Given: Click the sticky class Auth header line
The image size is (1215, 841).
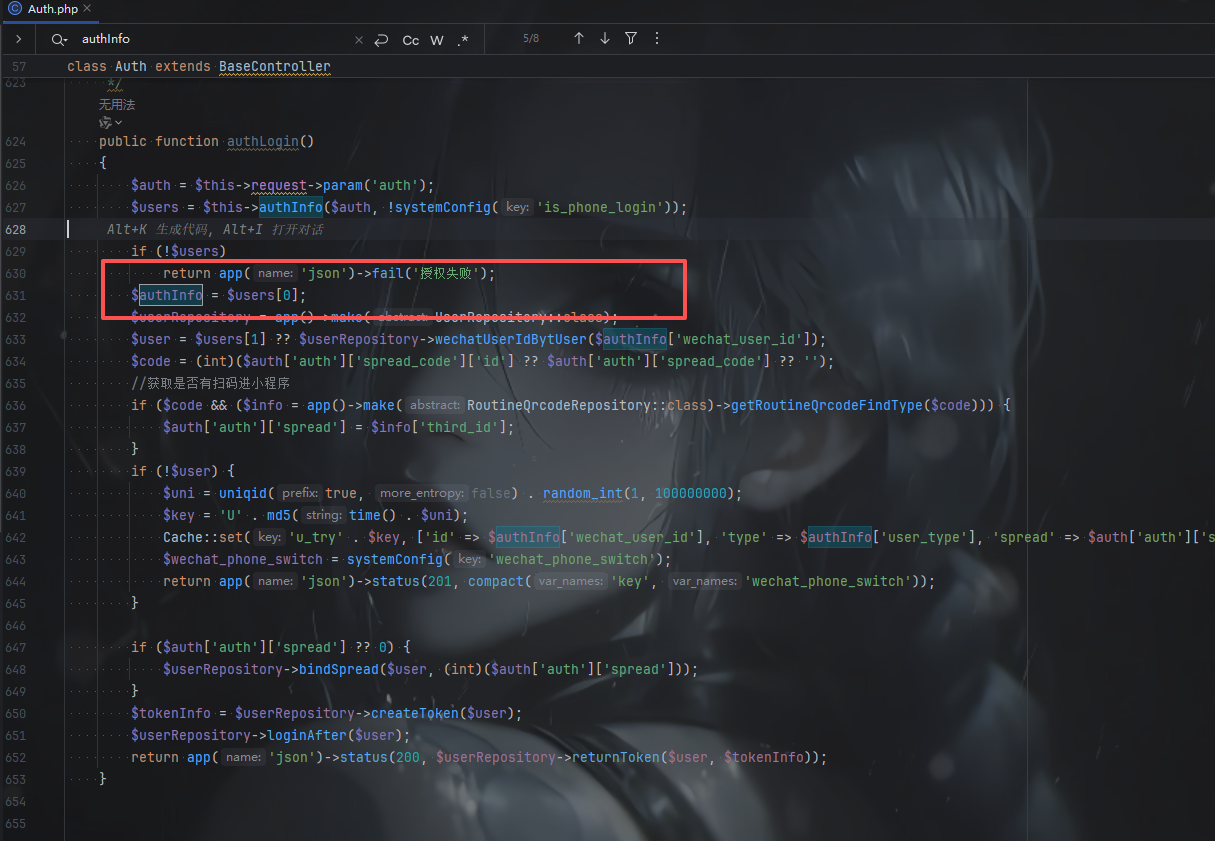Looking at the screenshot, I should pos(198,67).
